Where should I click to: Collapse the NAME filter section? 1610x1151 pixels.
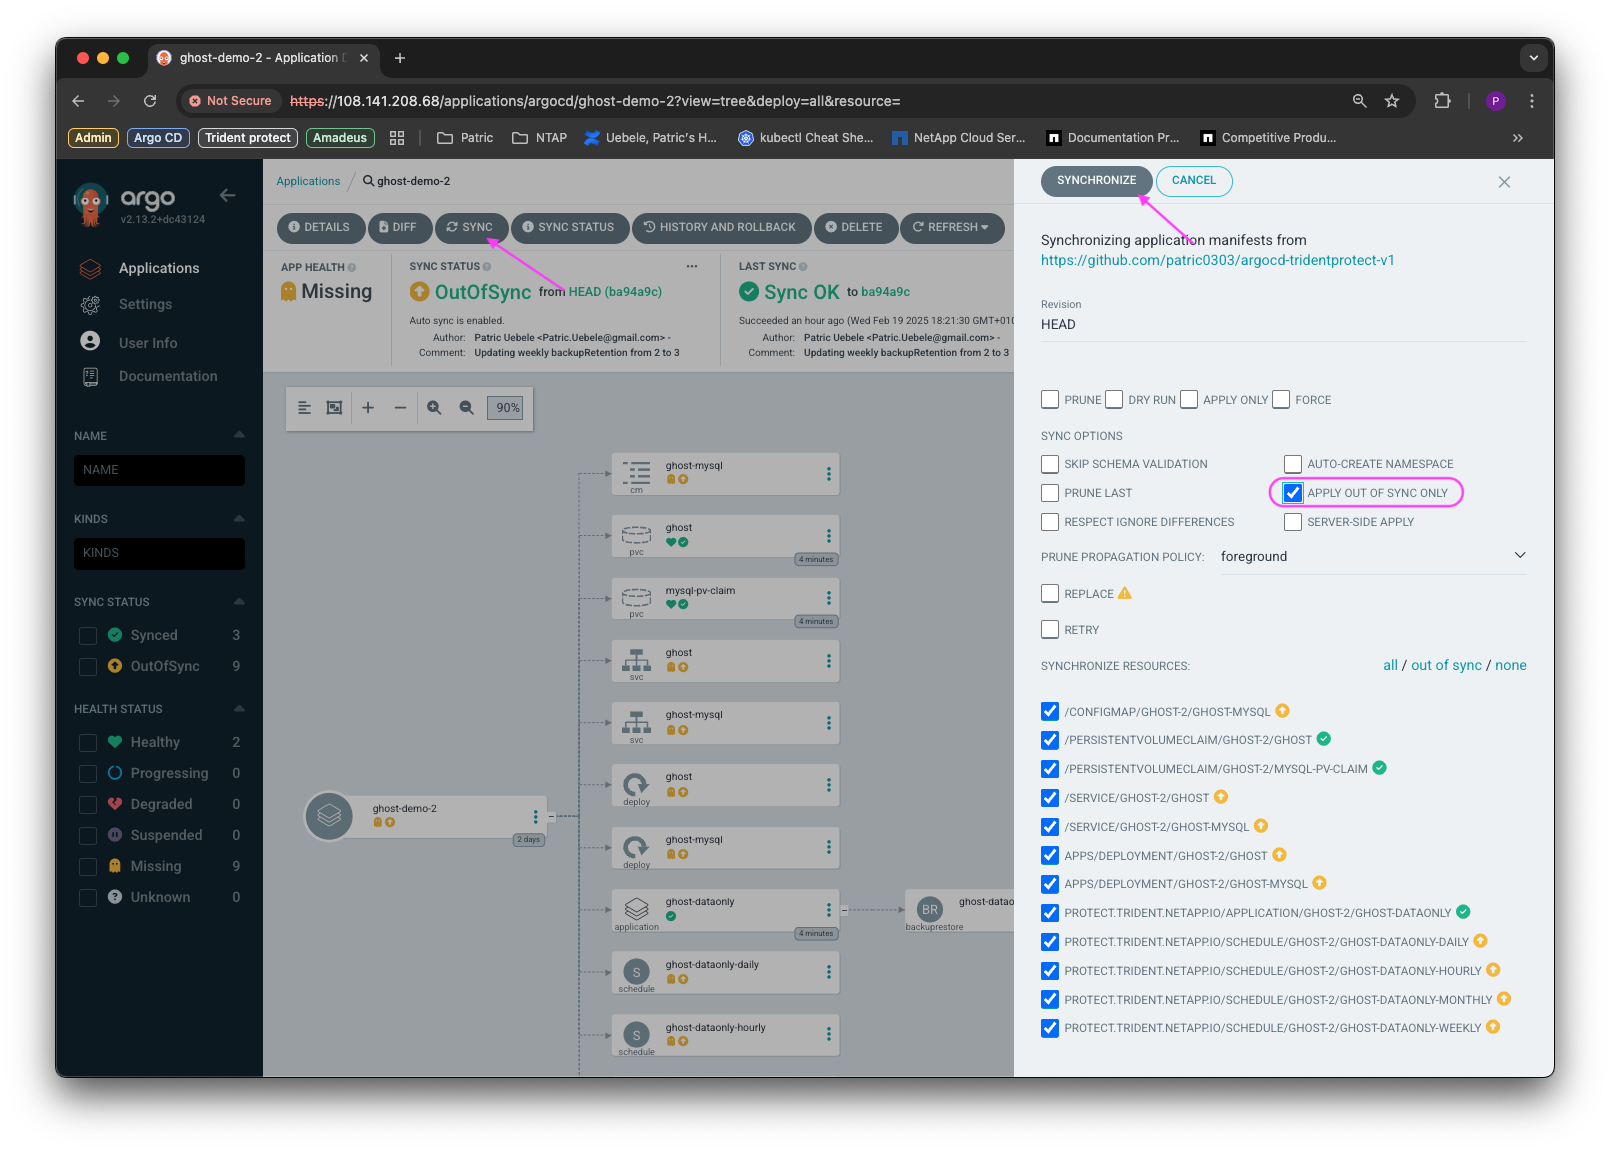[x=239, y=435]
